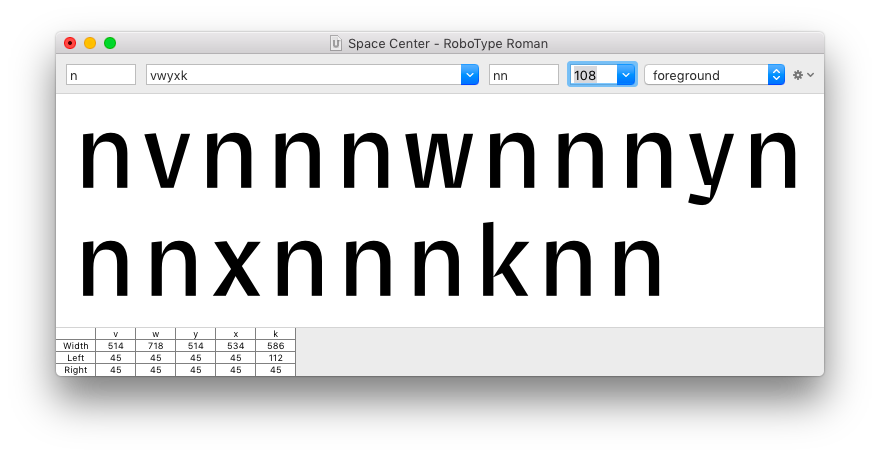Click the Right value 45 for w

(x=155, y=370)
